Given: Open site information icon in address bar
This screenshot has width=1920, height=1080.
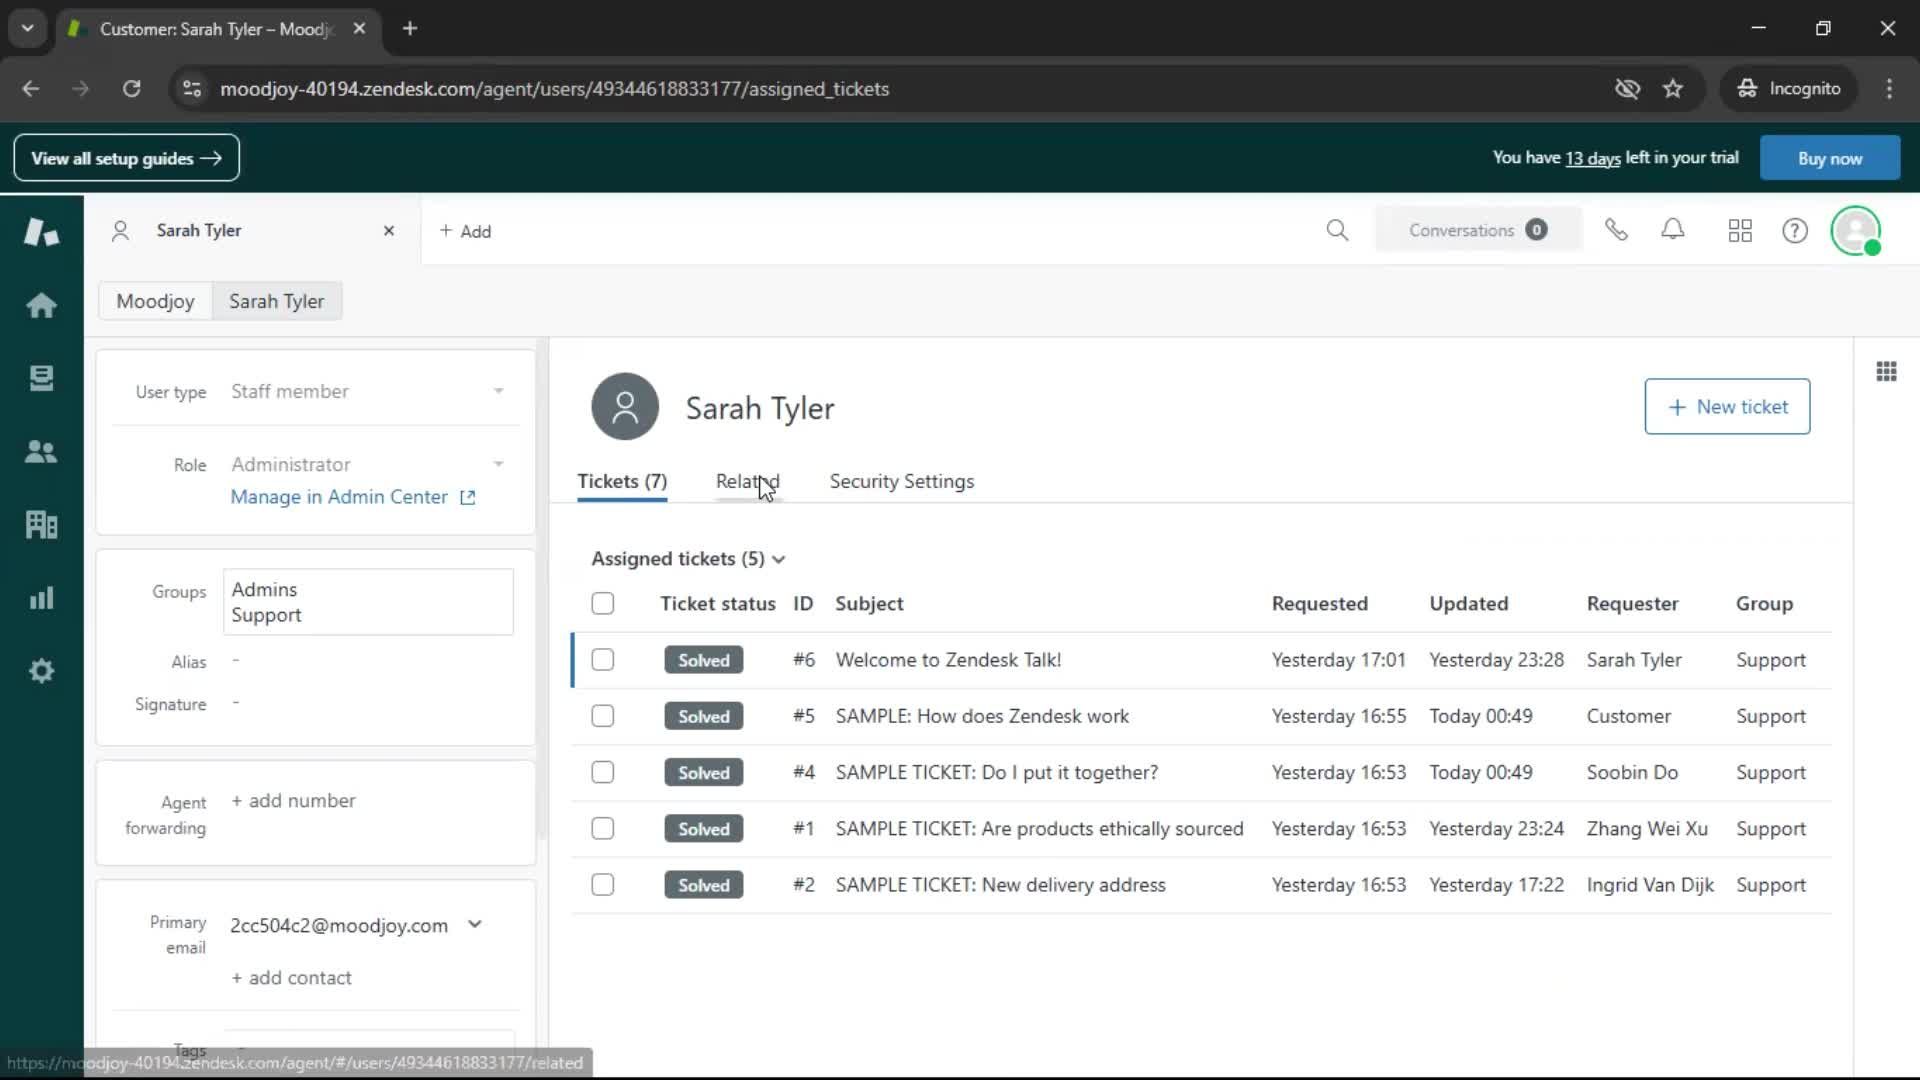Looking at the screenshot, I should 192,89.
